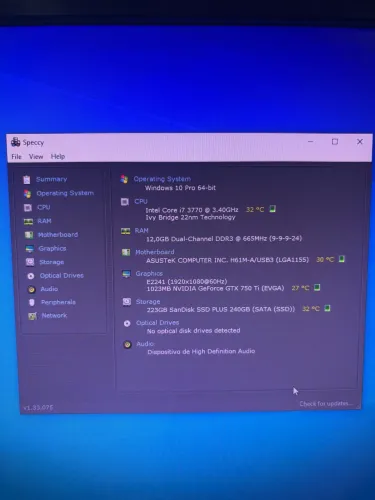Open the Graphics heading link in summary

point(149,274)
